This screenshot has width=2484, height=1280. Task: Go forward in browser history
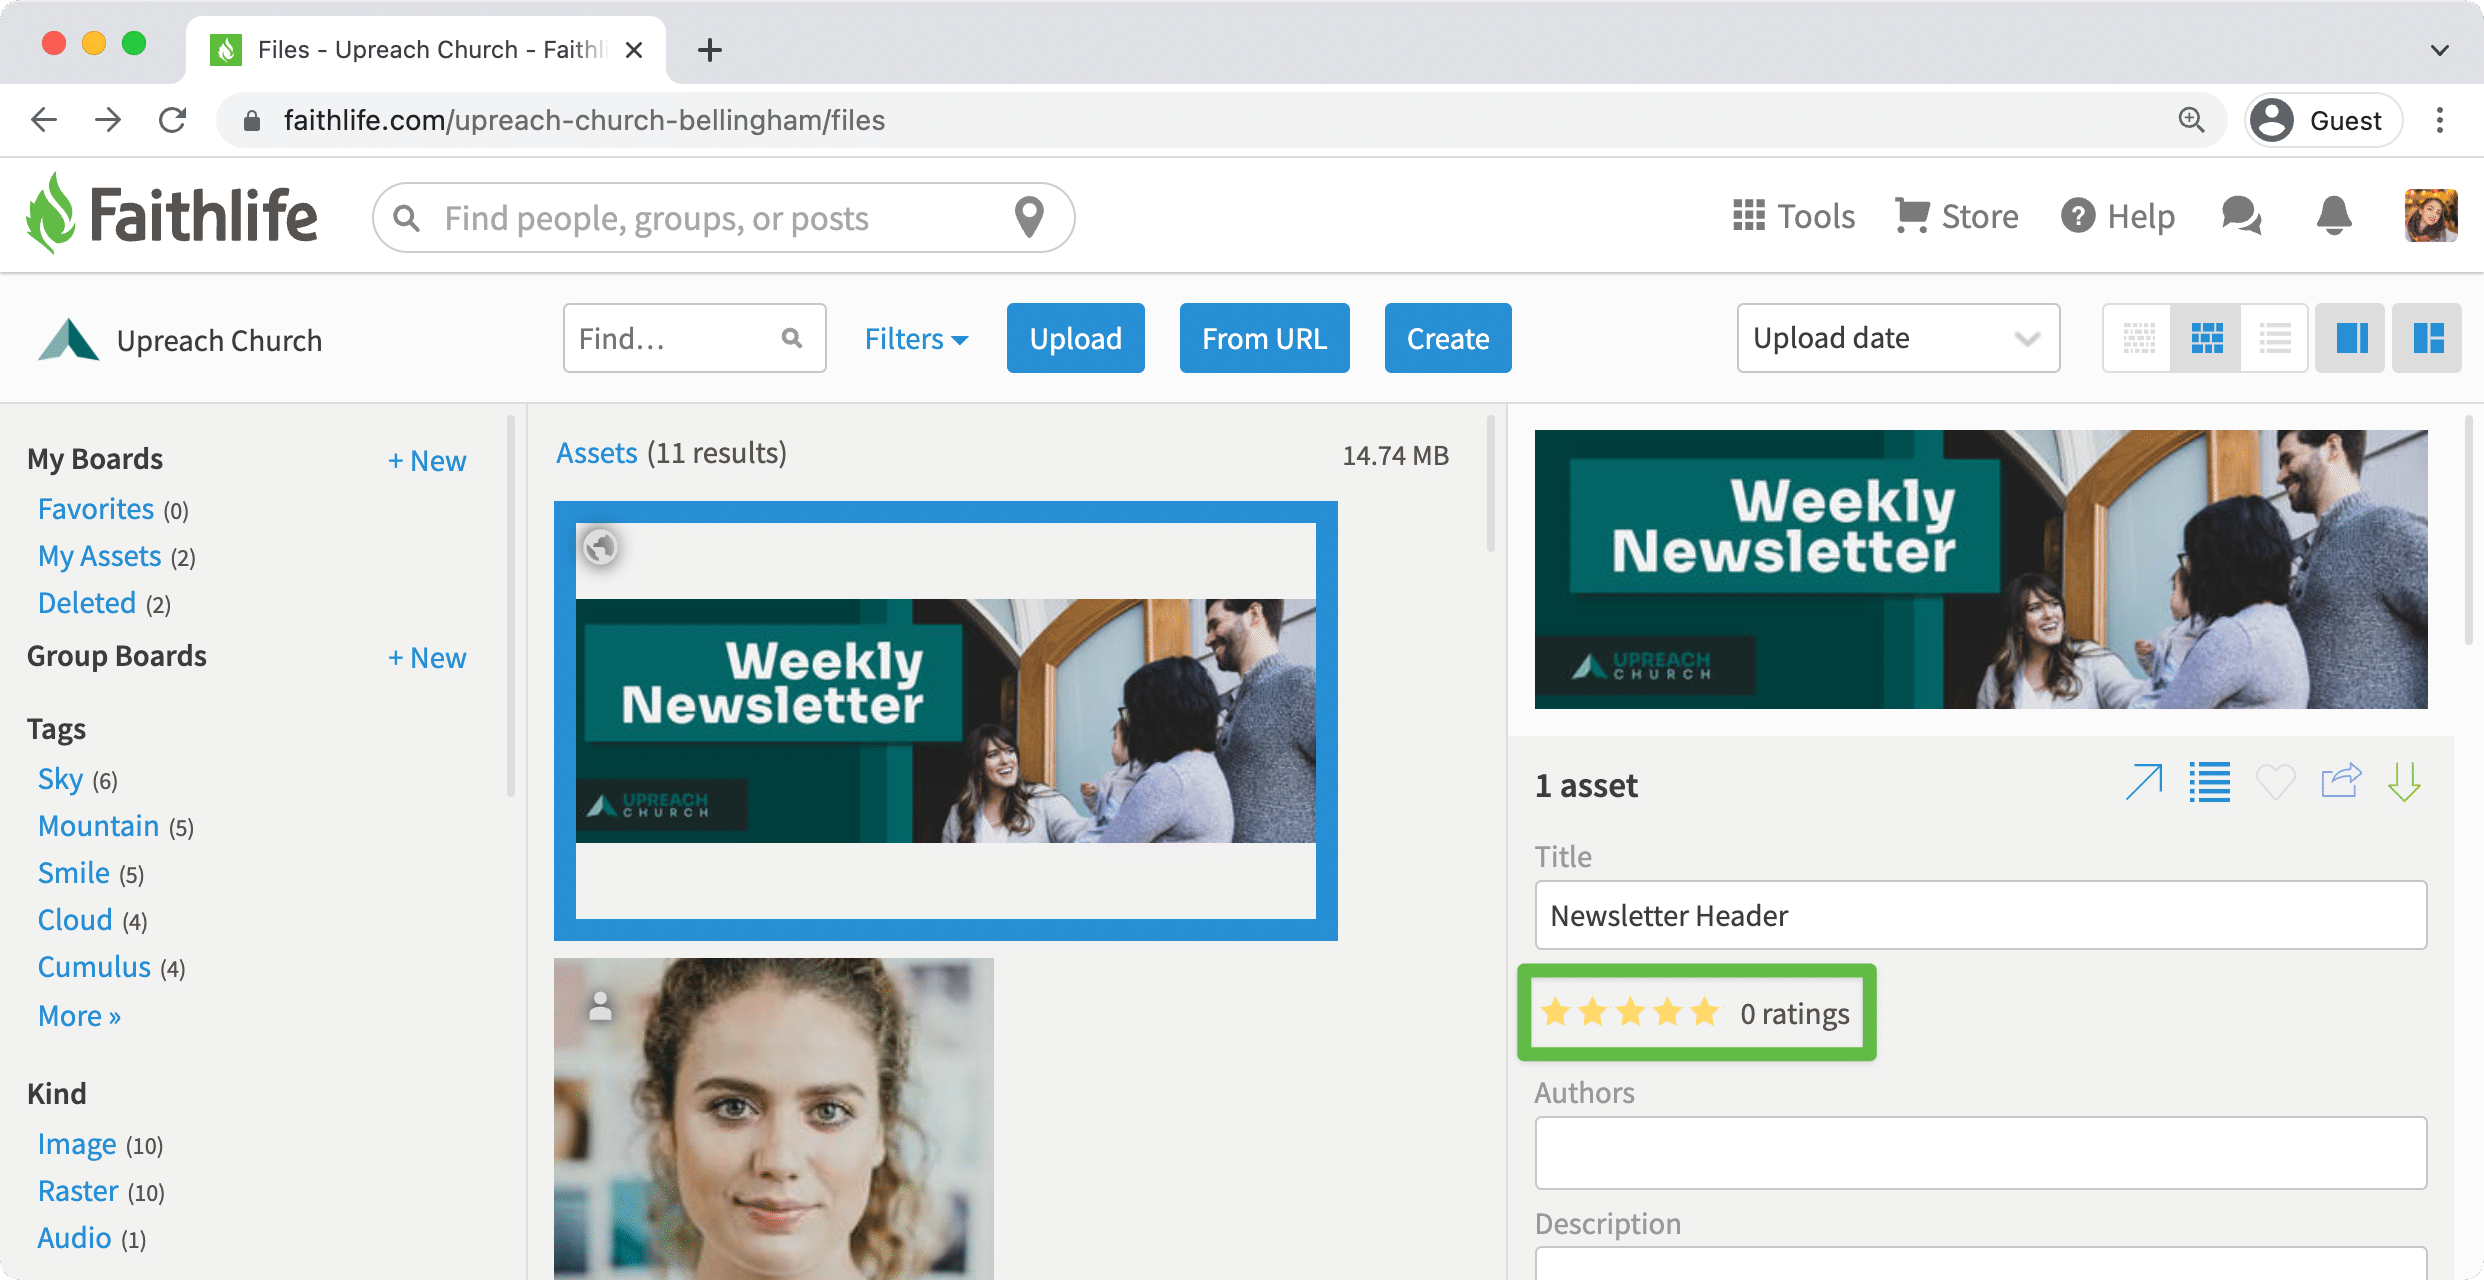(108, 120)
